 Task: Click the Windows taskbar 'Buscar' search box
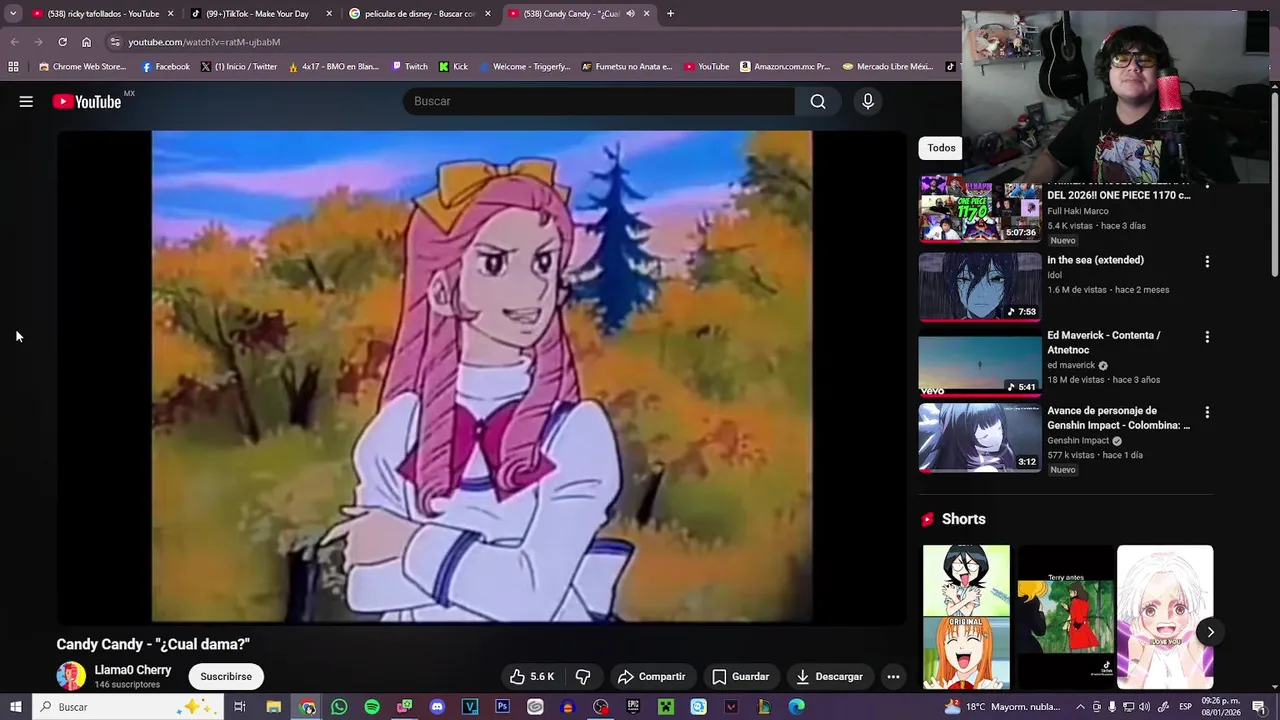coord(128,707)
